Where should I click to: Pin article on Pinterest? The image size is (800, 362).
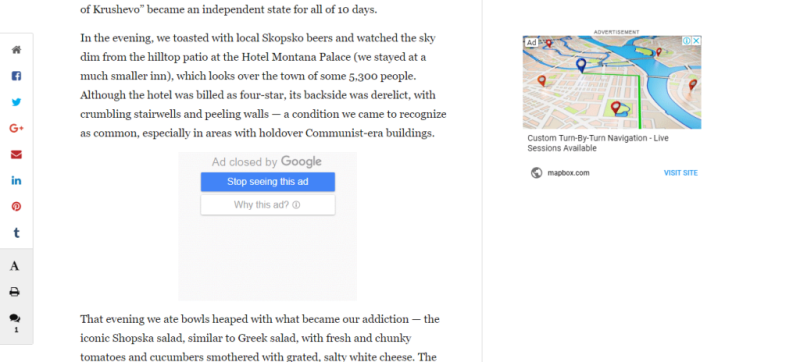pos(16,206)
